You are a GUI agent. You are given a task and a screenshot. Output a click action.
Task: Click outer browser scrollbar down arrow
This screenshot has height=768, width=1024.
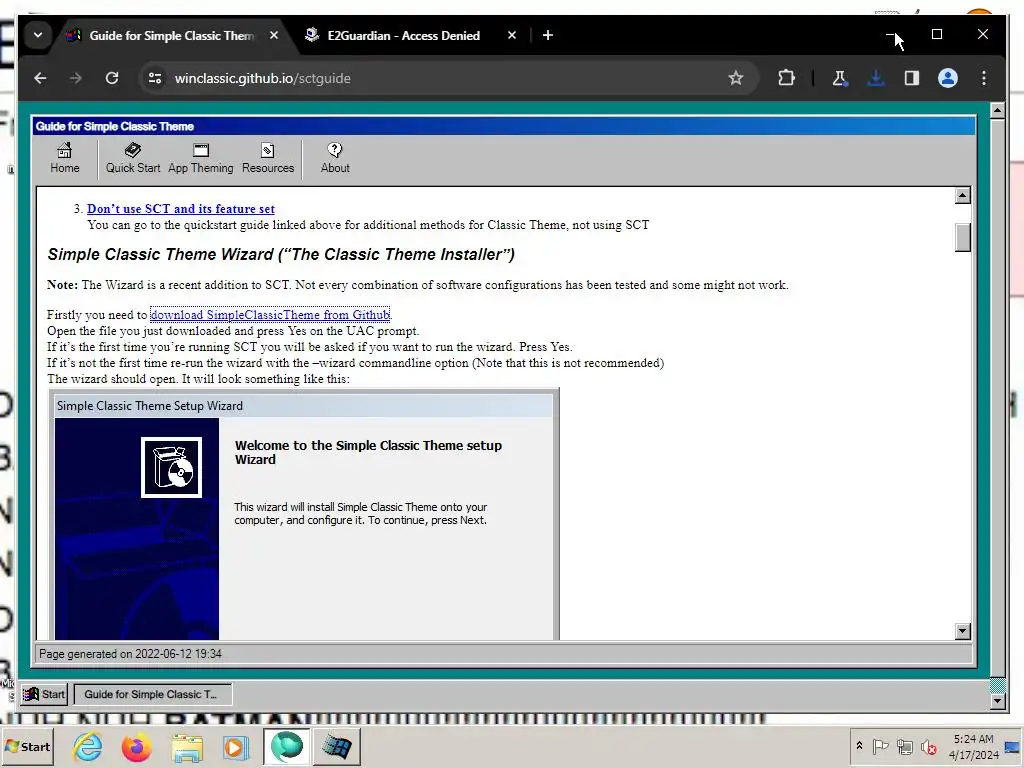point(997,701)
